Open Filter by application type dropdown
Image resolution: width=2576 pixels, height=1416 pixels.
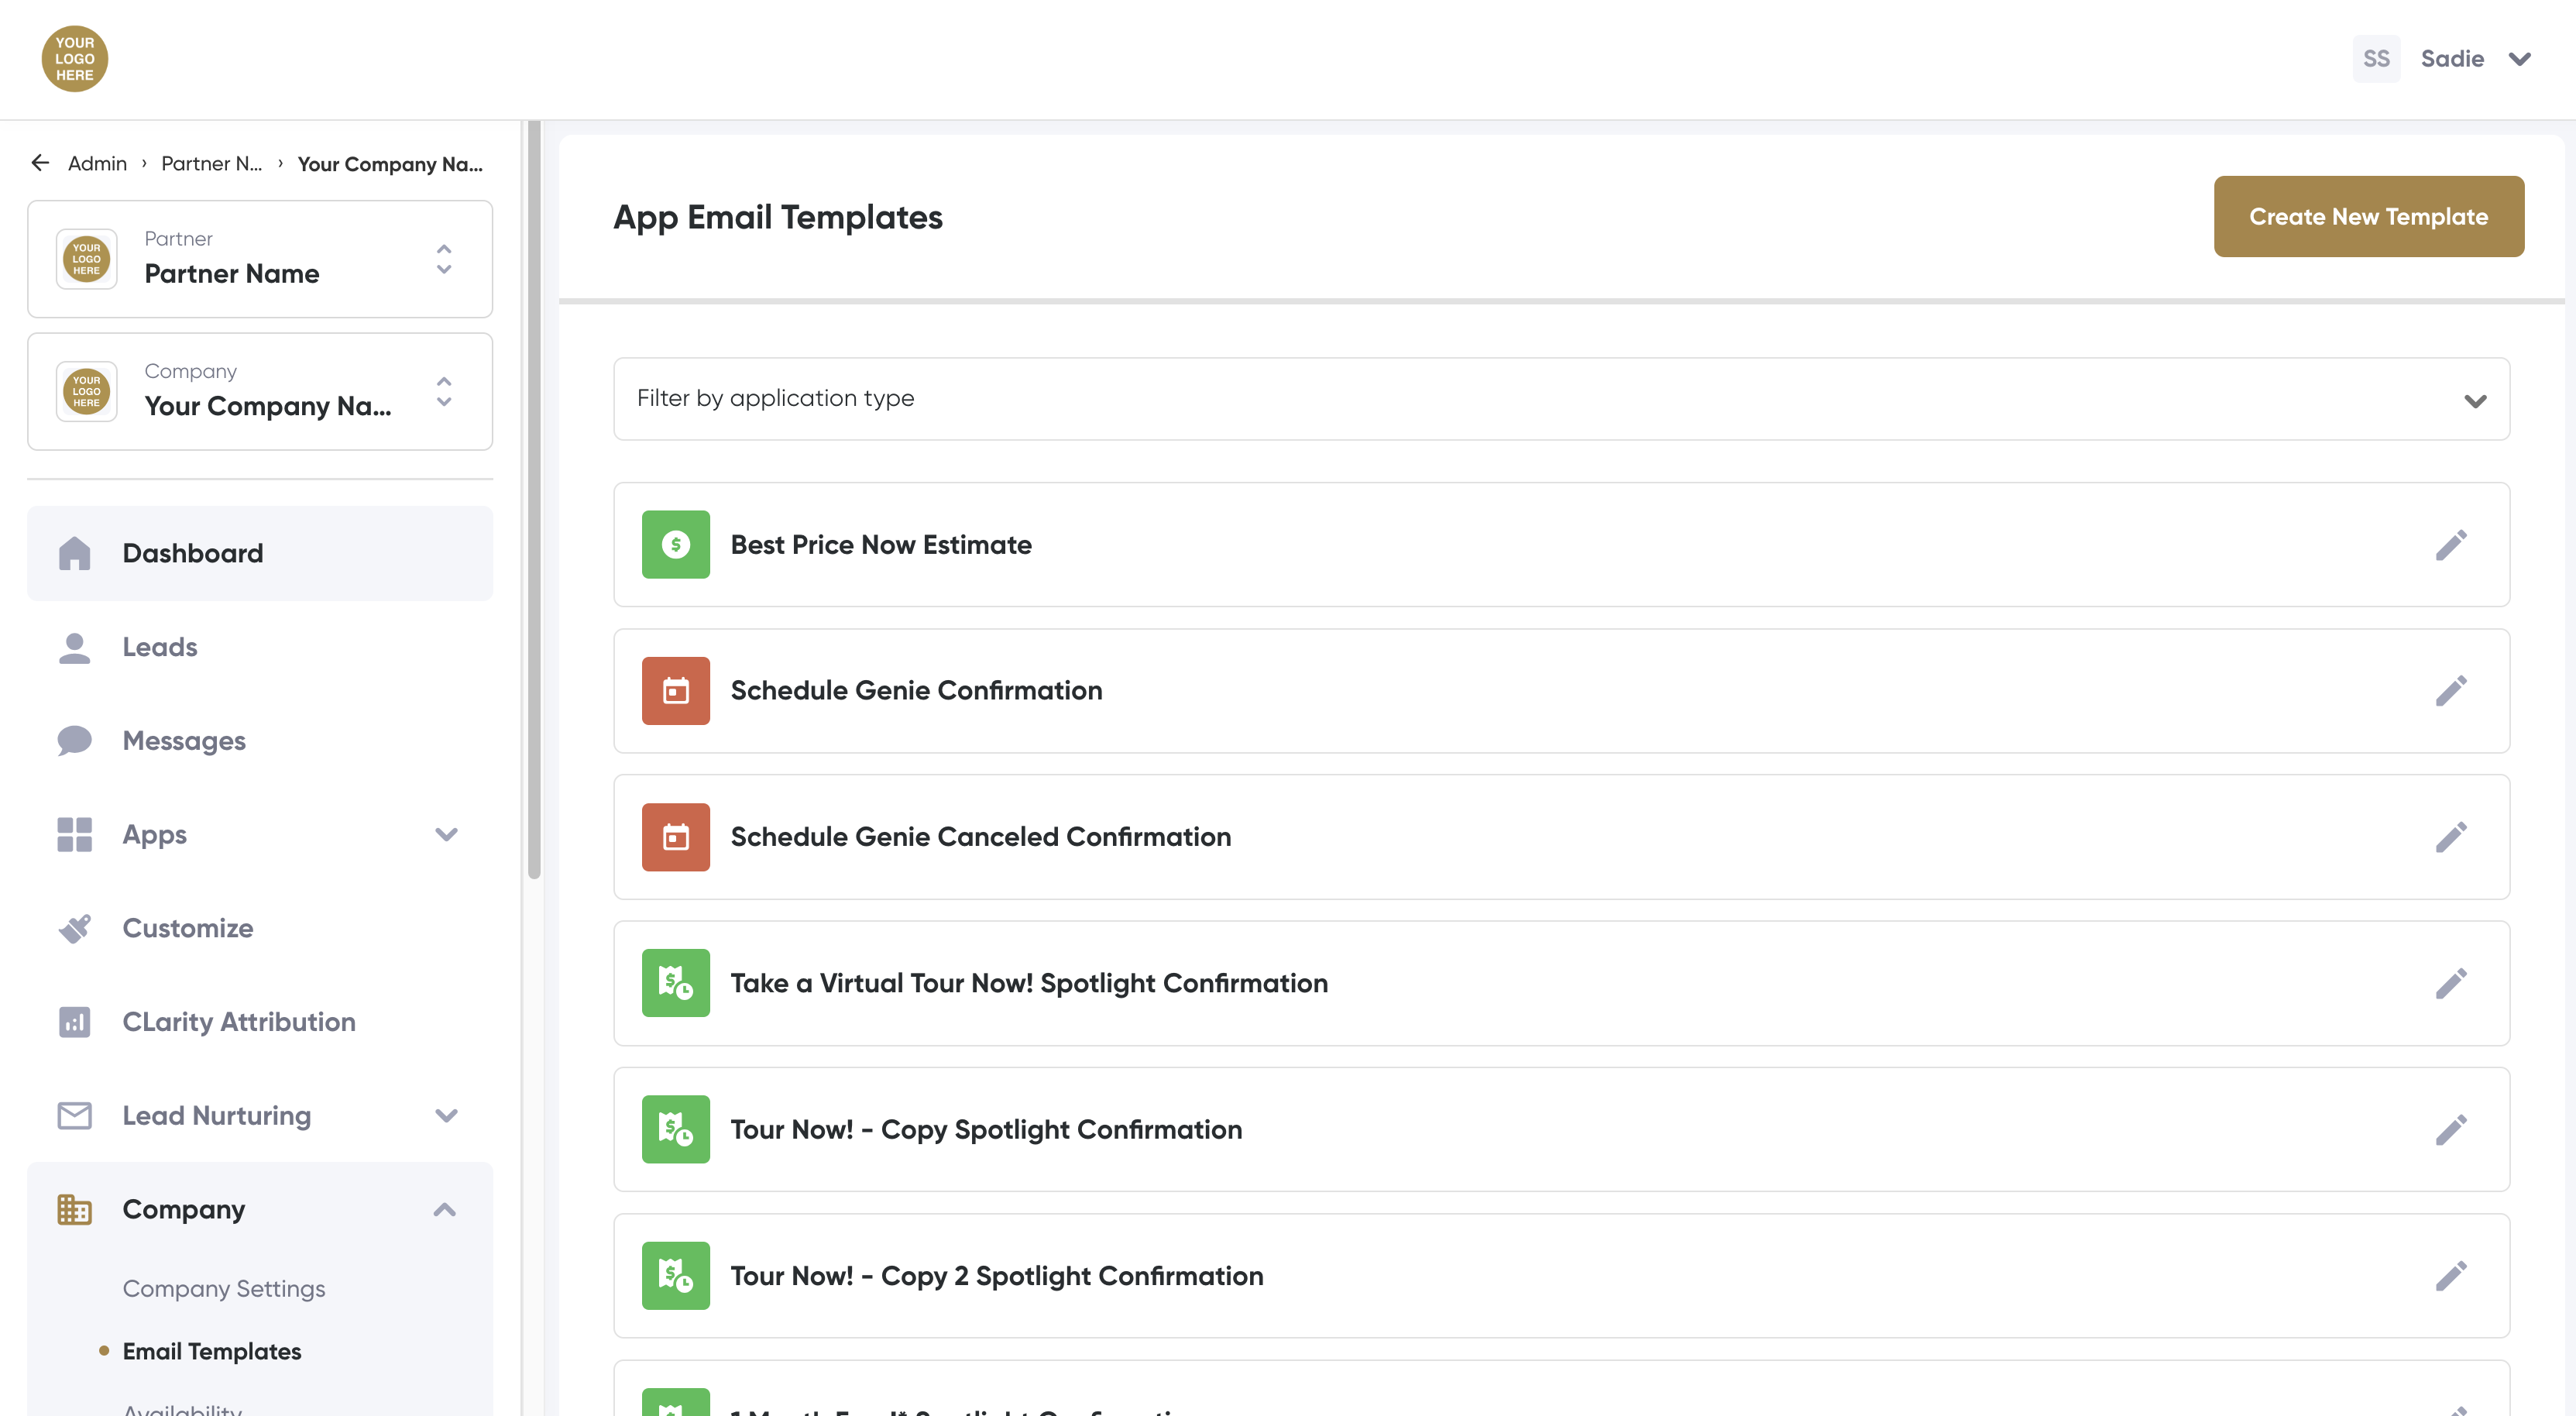(1560, 399)
